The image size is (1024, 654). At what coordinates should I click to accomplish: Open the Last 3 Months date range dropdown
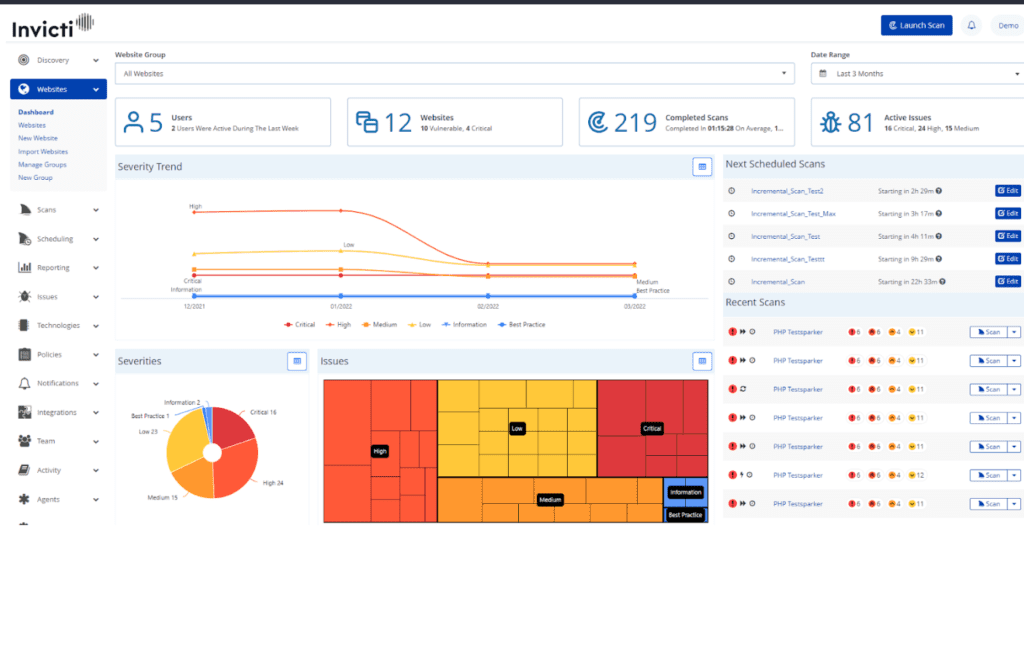tap(917, 73)
